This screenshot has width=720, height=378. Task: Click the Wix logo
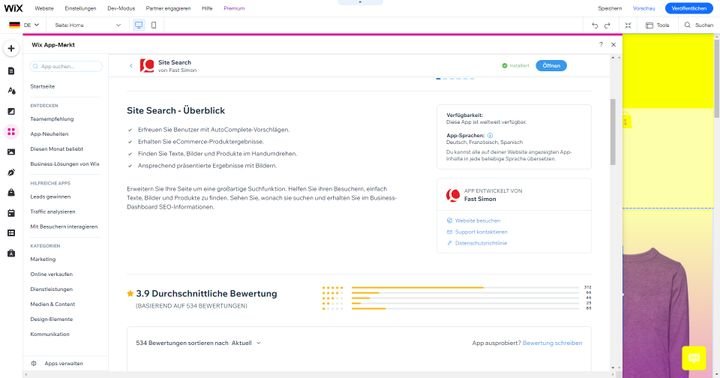[x=13, y=8]
